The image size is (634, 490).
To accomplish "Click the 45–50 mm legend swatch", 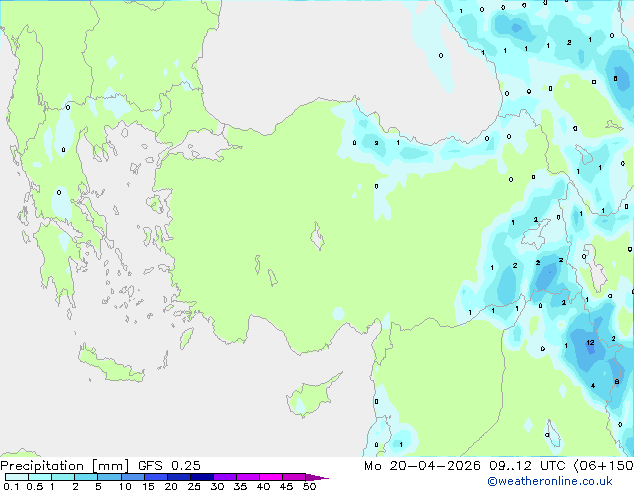I will coord(294,477).
